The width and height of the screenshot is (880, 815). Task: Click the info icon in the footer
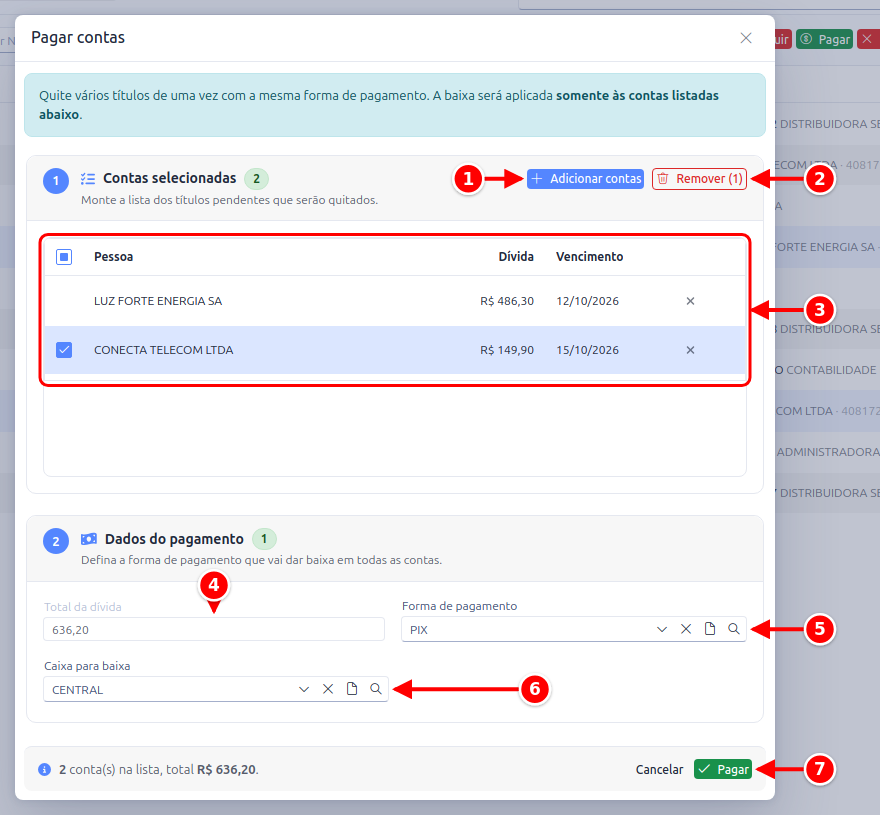point(44,769)
